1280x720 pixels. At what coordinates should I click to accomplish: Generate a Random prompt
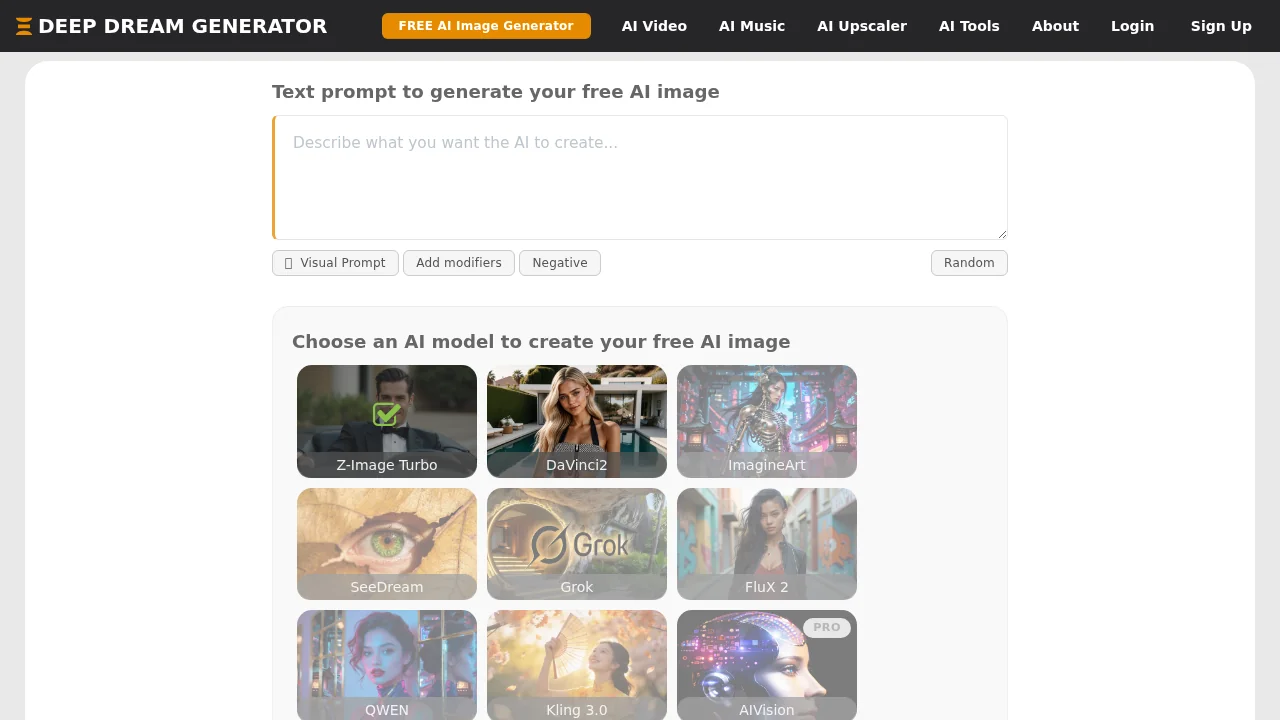tap(969, 263)
